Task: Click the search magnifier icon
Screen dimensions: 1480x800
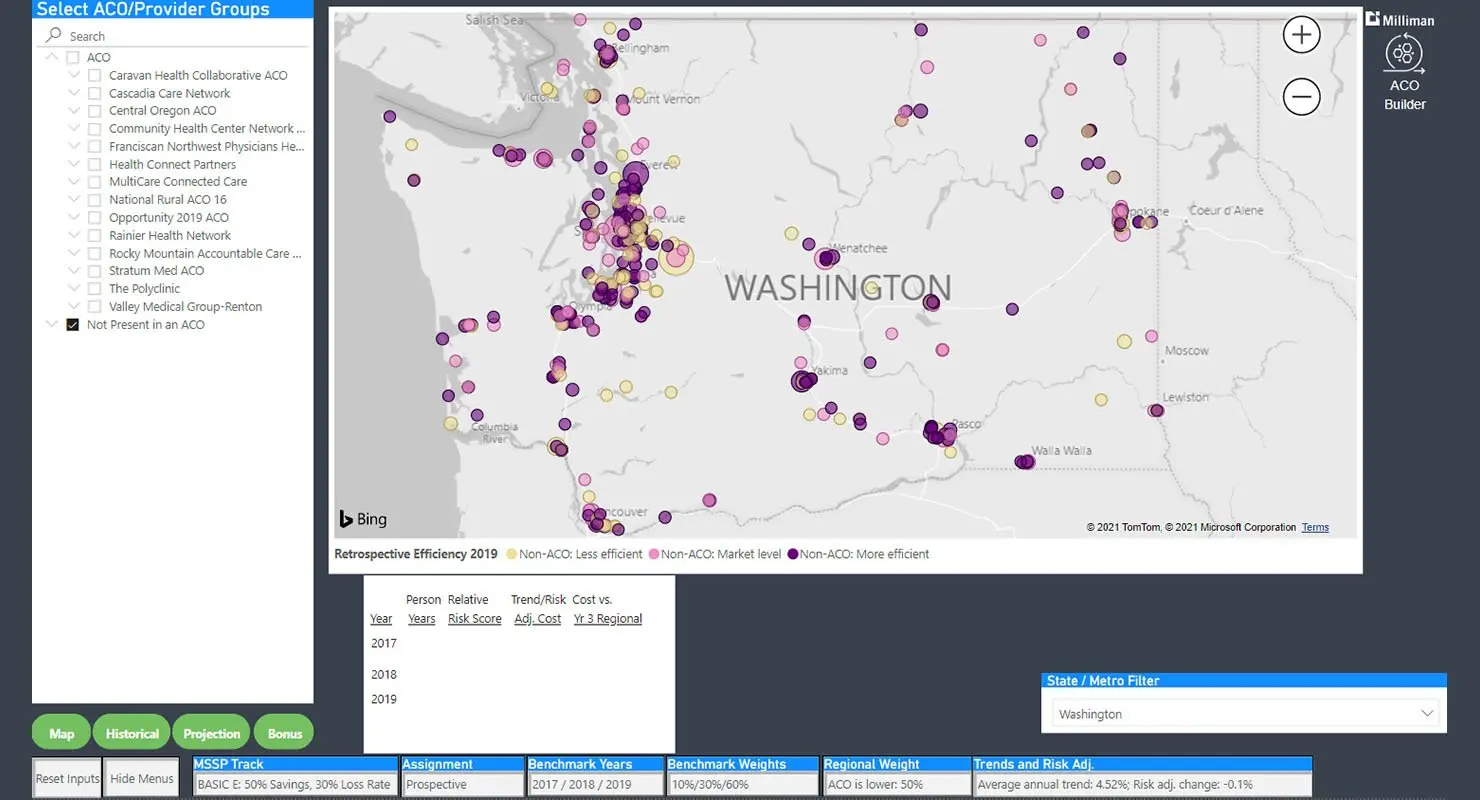Action: 54,36
